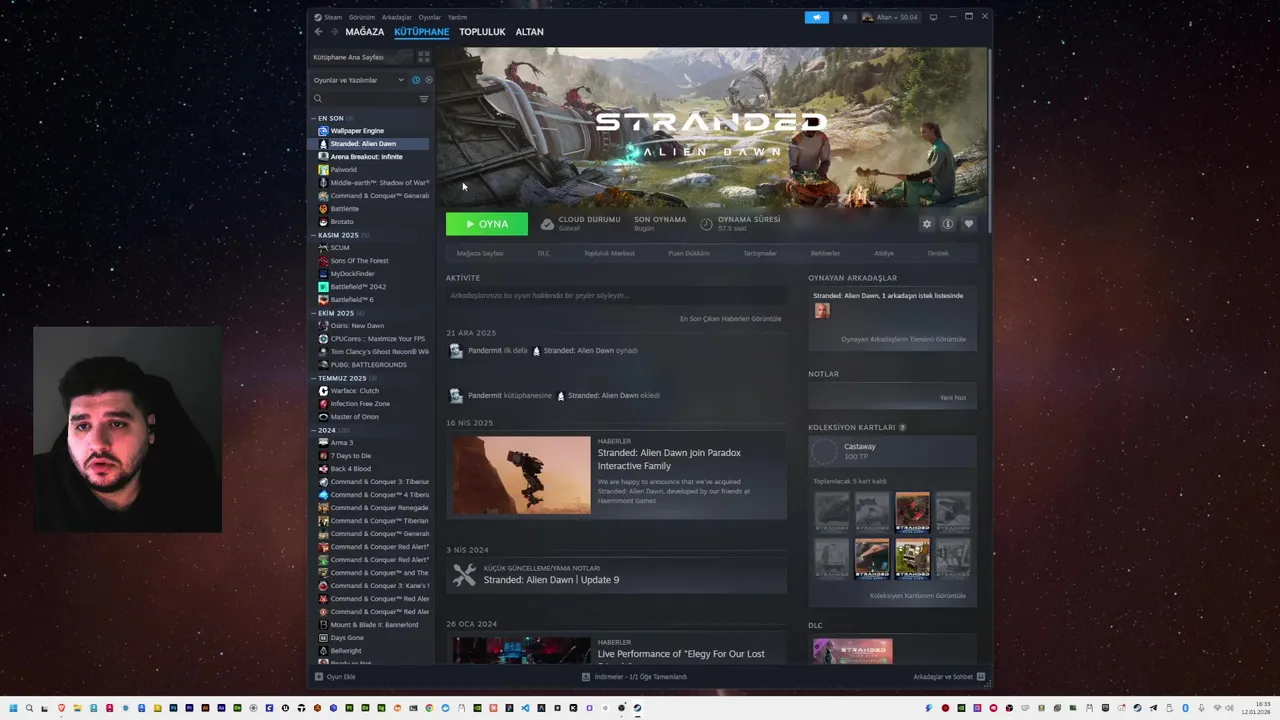The image size is (1280, 720).
Task: Click the Update 9 wrench icon
Action: tap(464, 575)
